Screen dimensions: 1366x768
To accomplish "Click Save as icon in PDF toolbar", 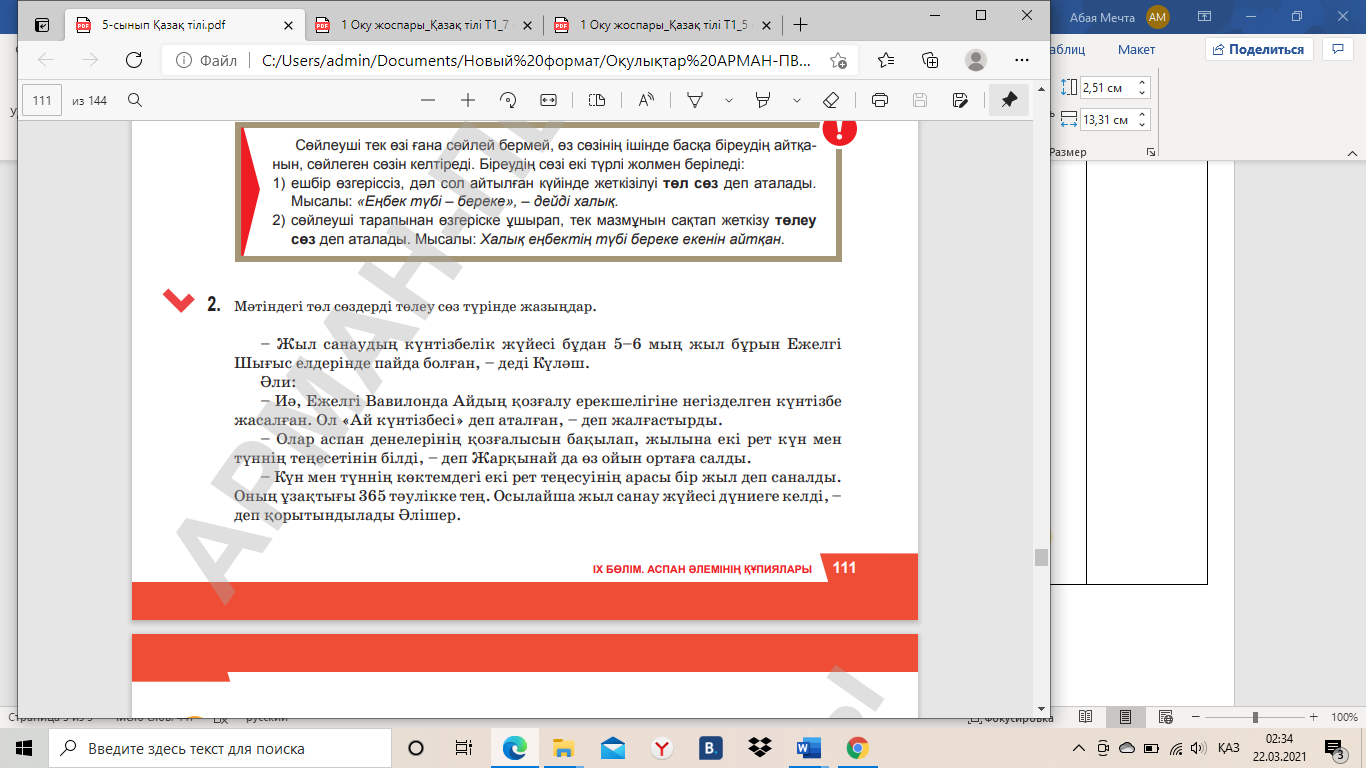I will (960, 100).
